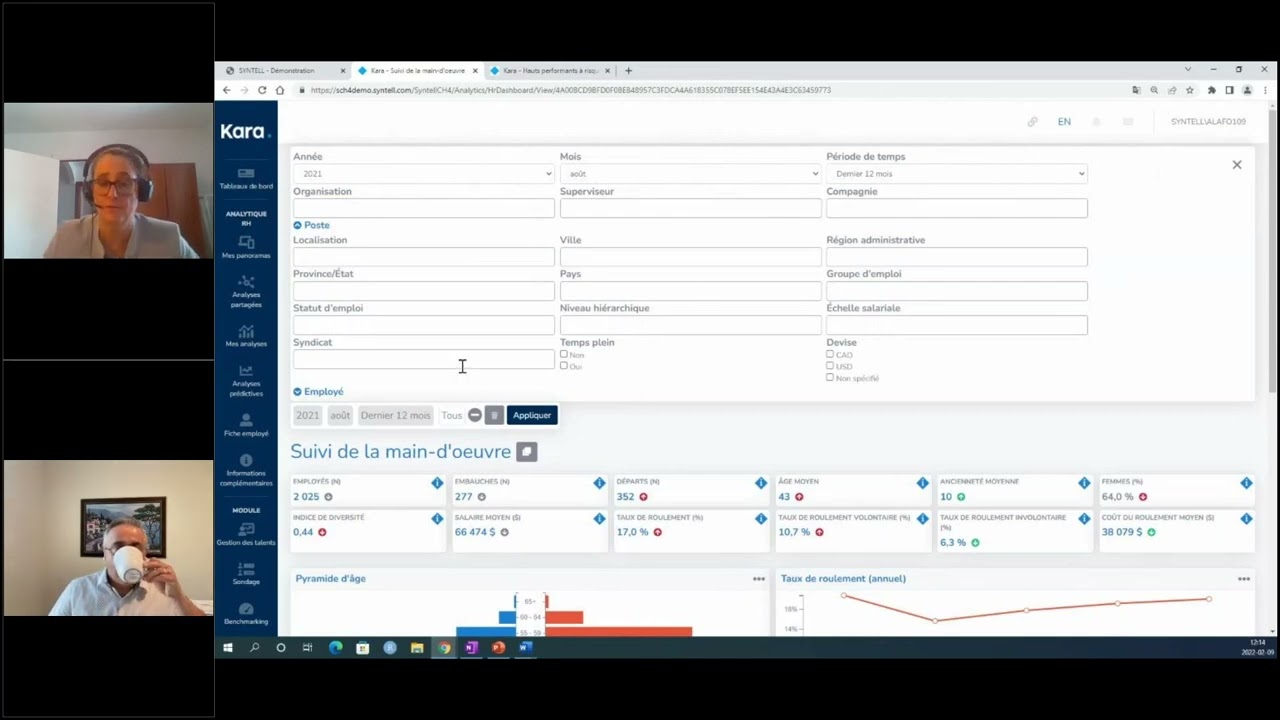This screenshot has width=1280, height=720.
Task: Go to Analyses partagées in sidebar
Action: click(246, 291)
